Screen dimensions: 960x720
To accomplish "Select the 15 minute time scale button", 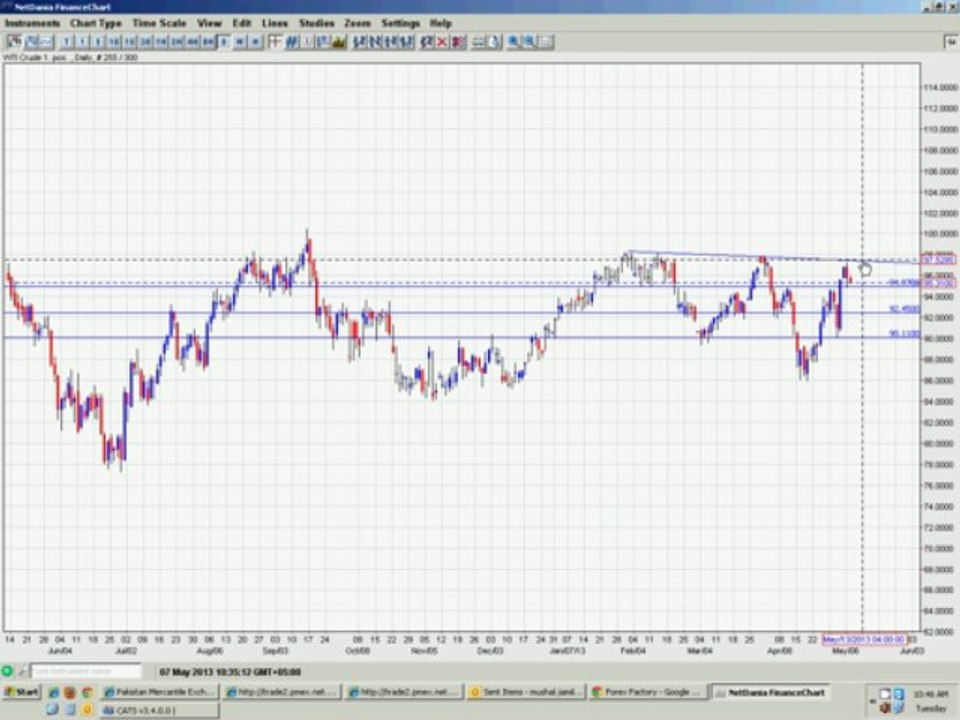I will (x=129, y=42).
